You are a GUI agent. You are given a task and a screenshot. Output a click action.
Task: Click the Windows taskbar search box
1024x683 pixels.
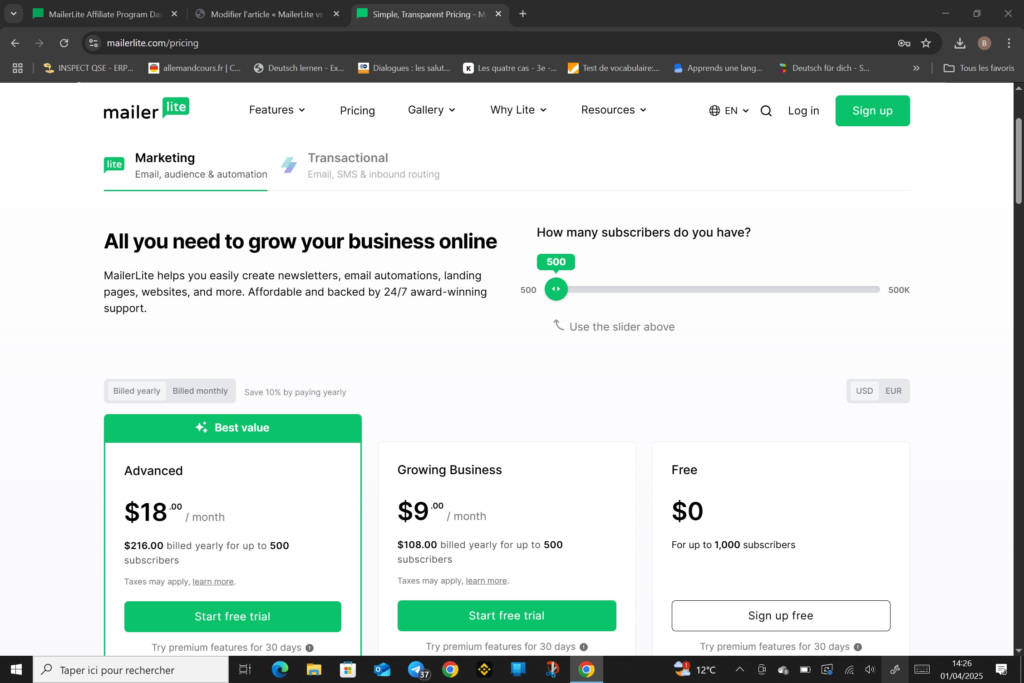point(131,669)
